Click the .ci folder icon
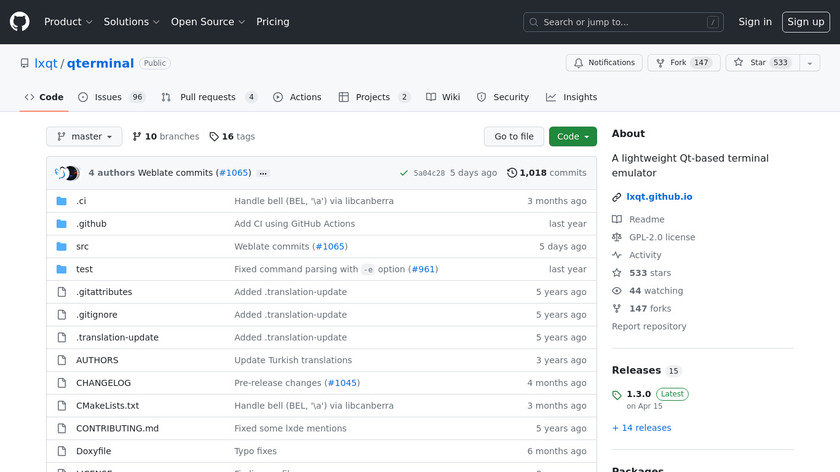 pos(61,201)
